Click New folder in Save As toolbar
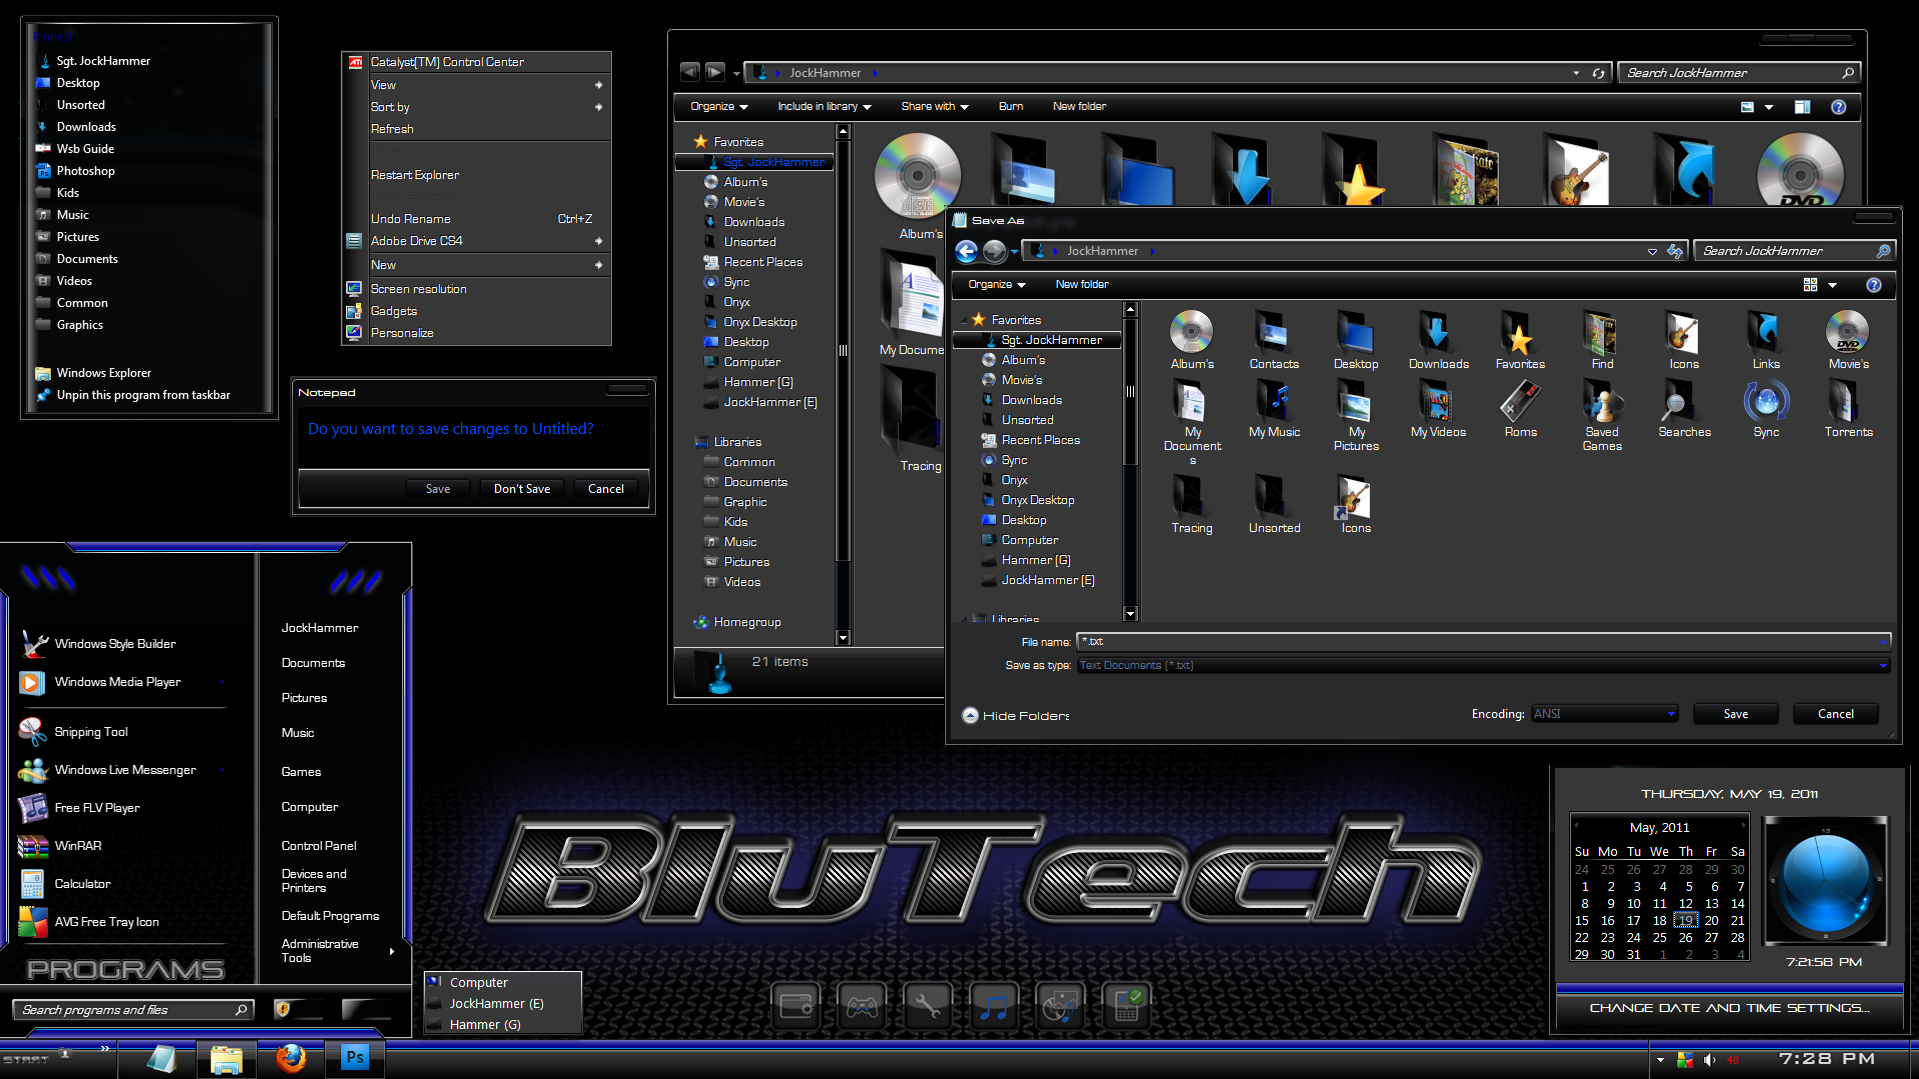 click(x=1081, y=284)
